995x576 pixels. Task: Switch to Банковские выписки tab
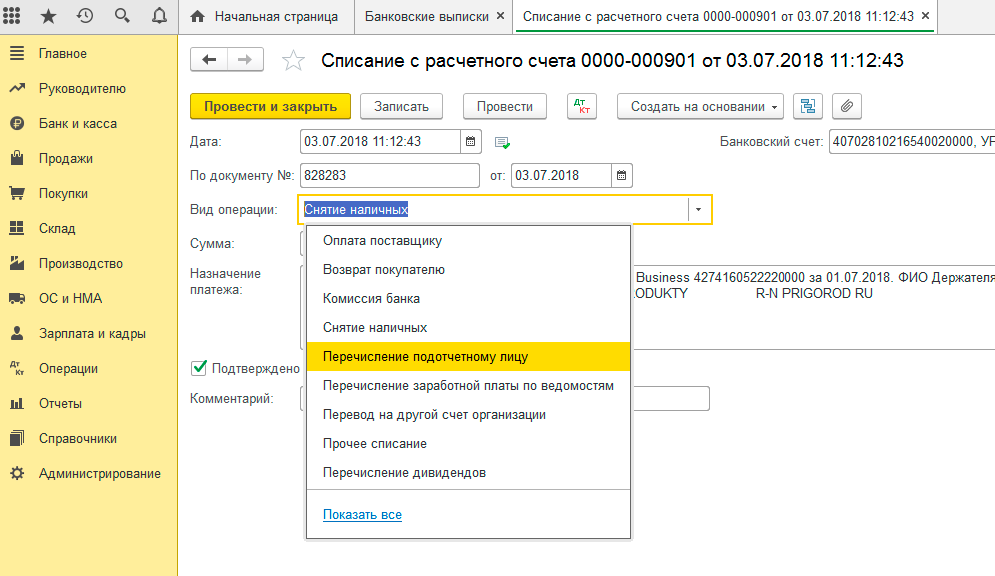tap(427, 17)
